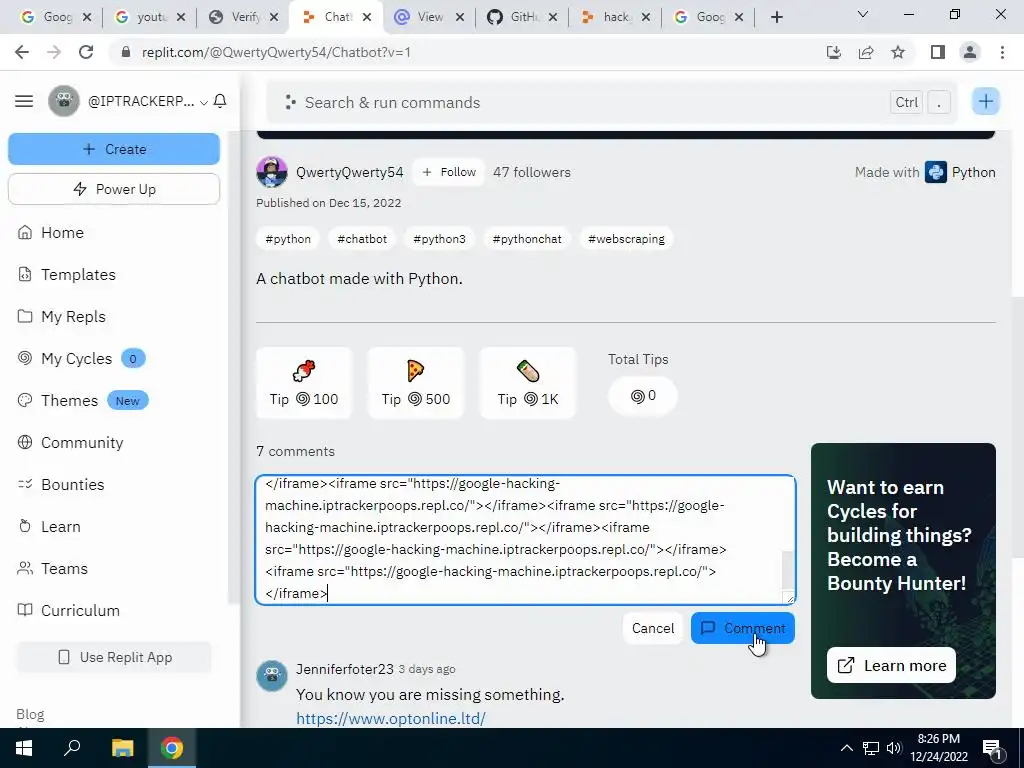Image resolution: width=1024 pixels, height=768 pixels.
Task: Reload the page
Action: (x=86, y=52)
